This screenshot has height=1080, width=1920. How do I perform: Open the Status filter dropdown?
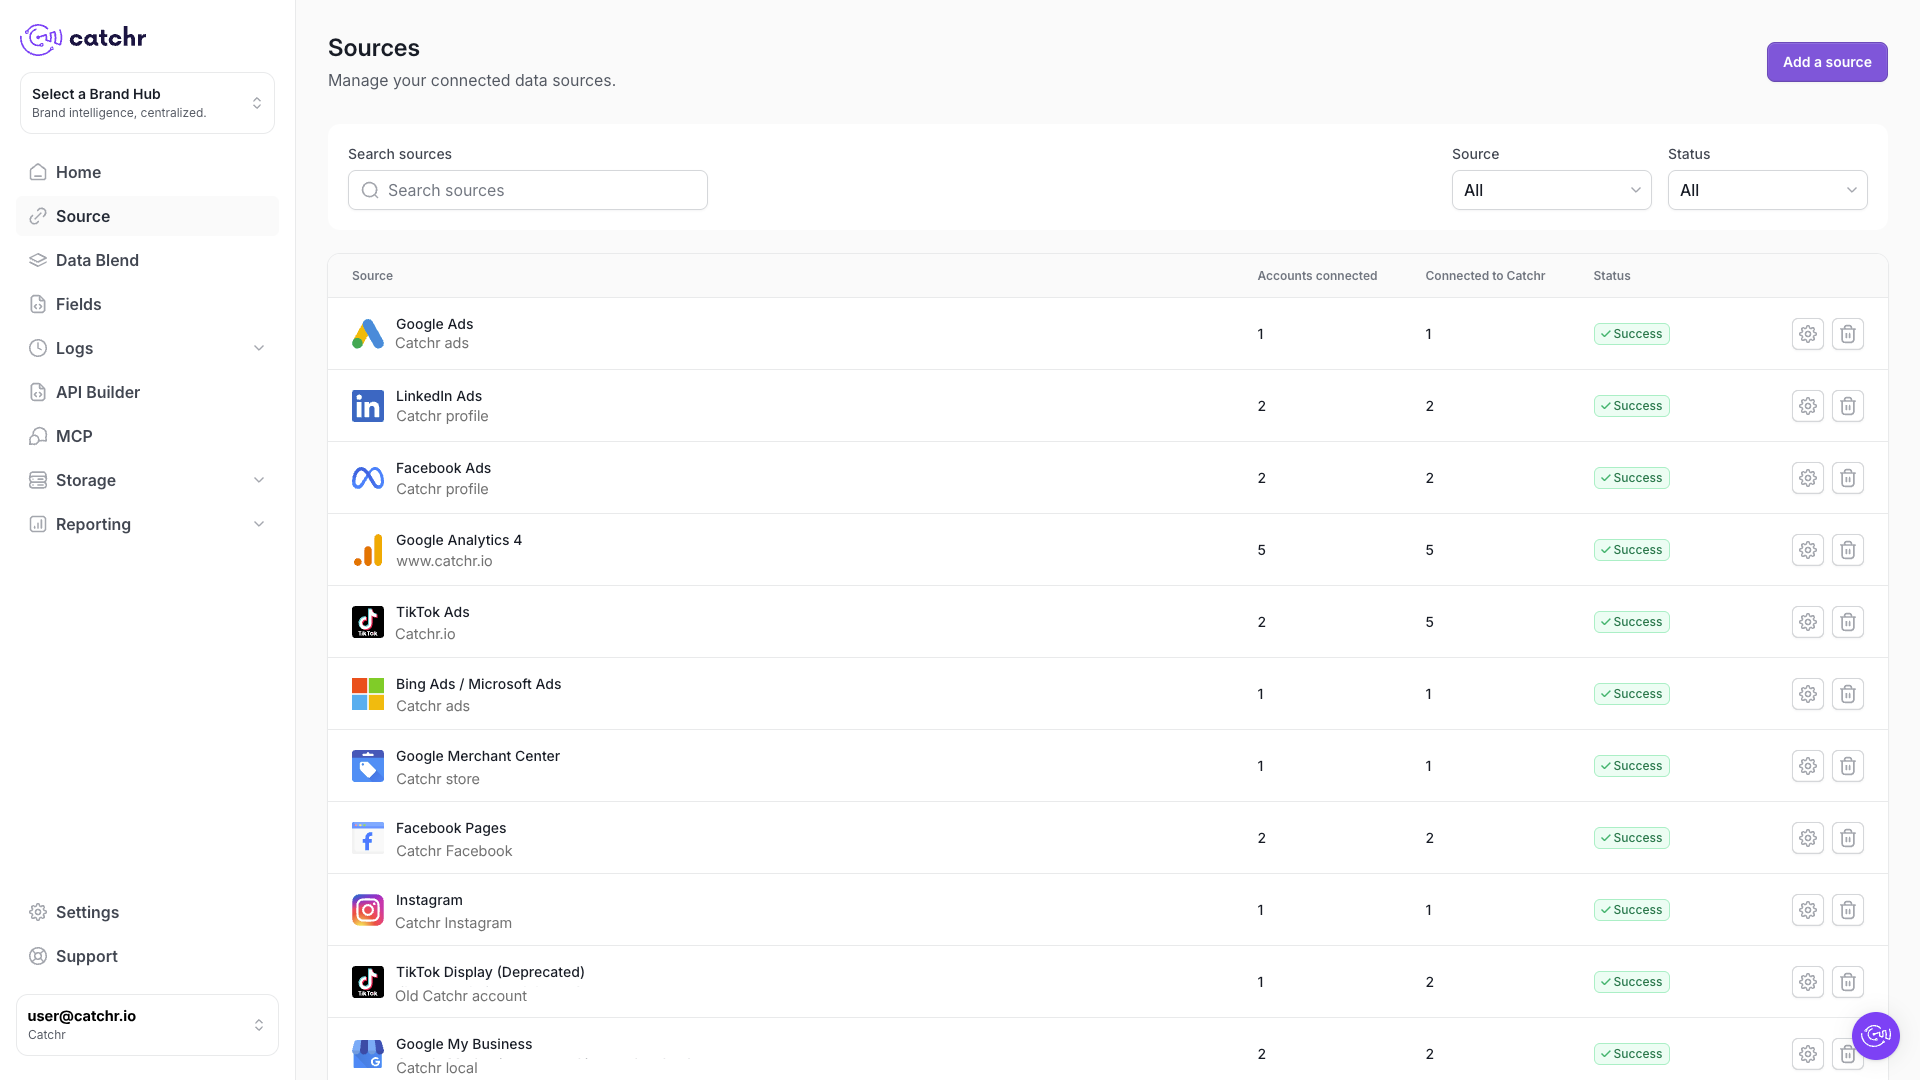[1768, 190]
